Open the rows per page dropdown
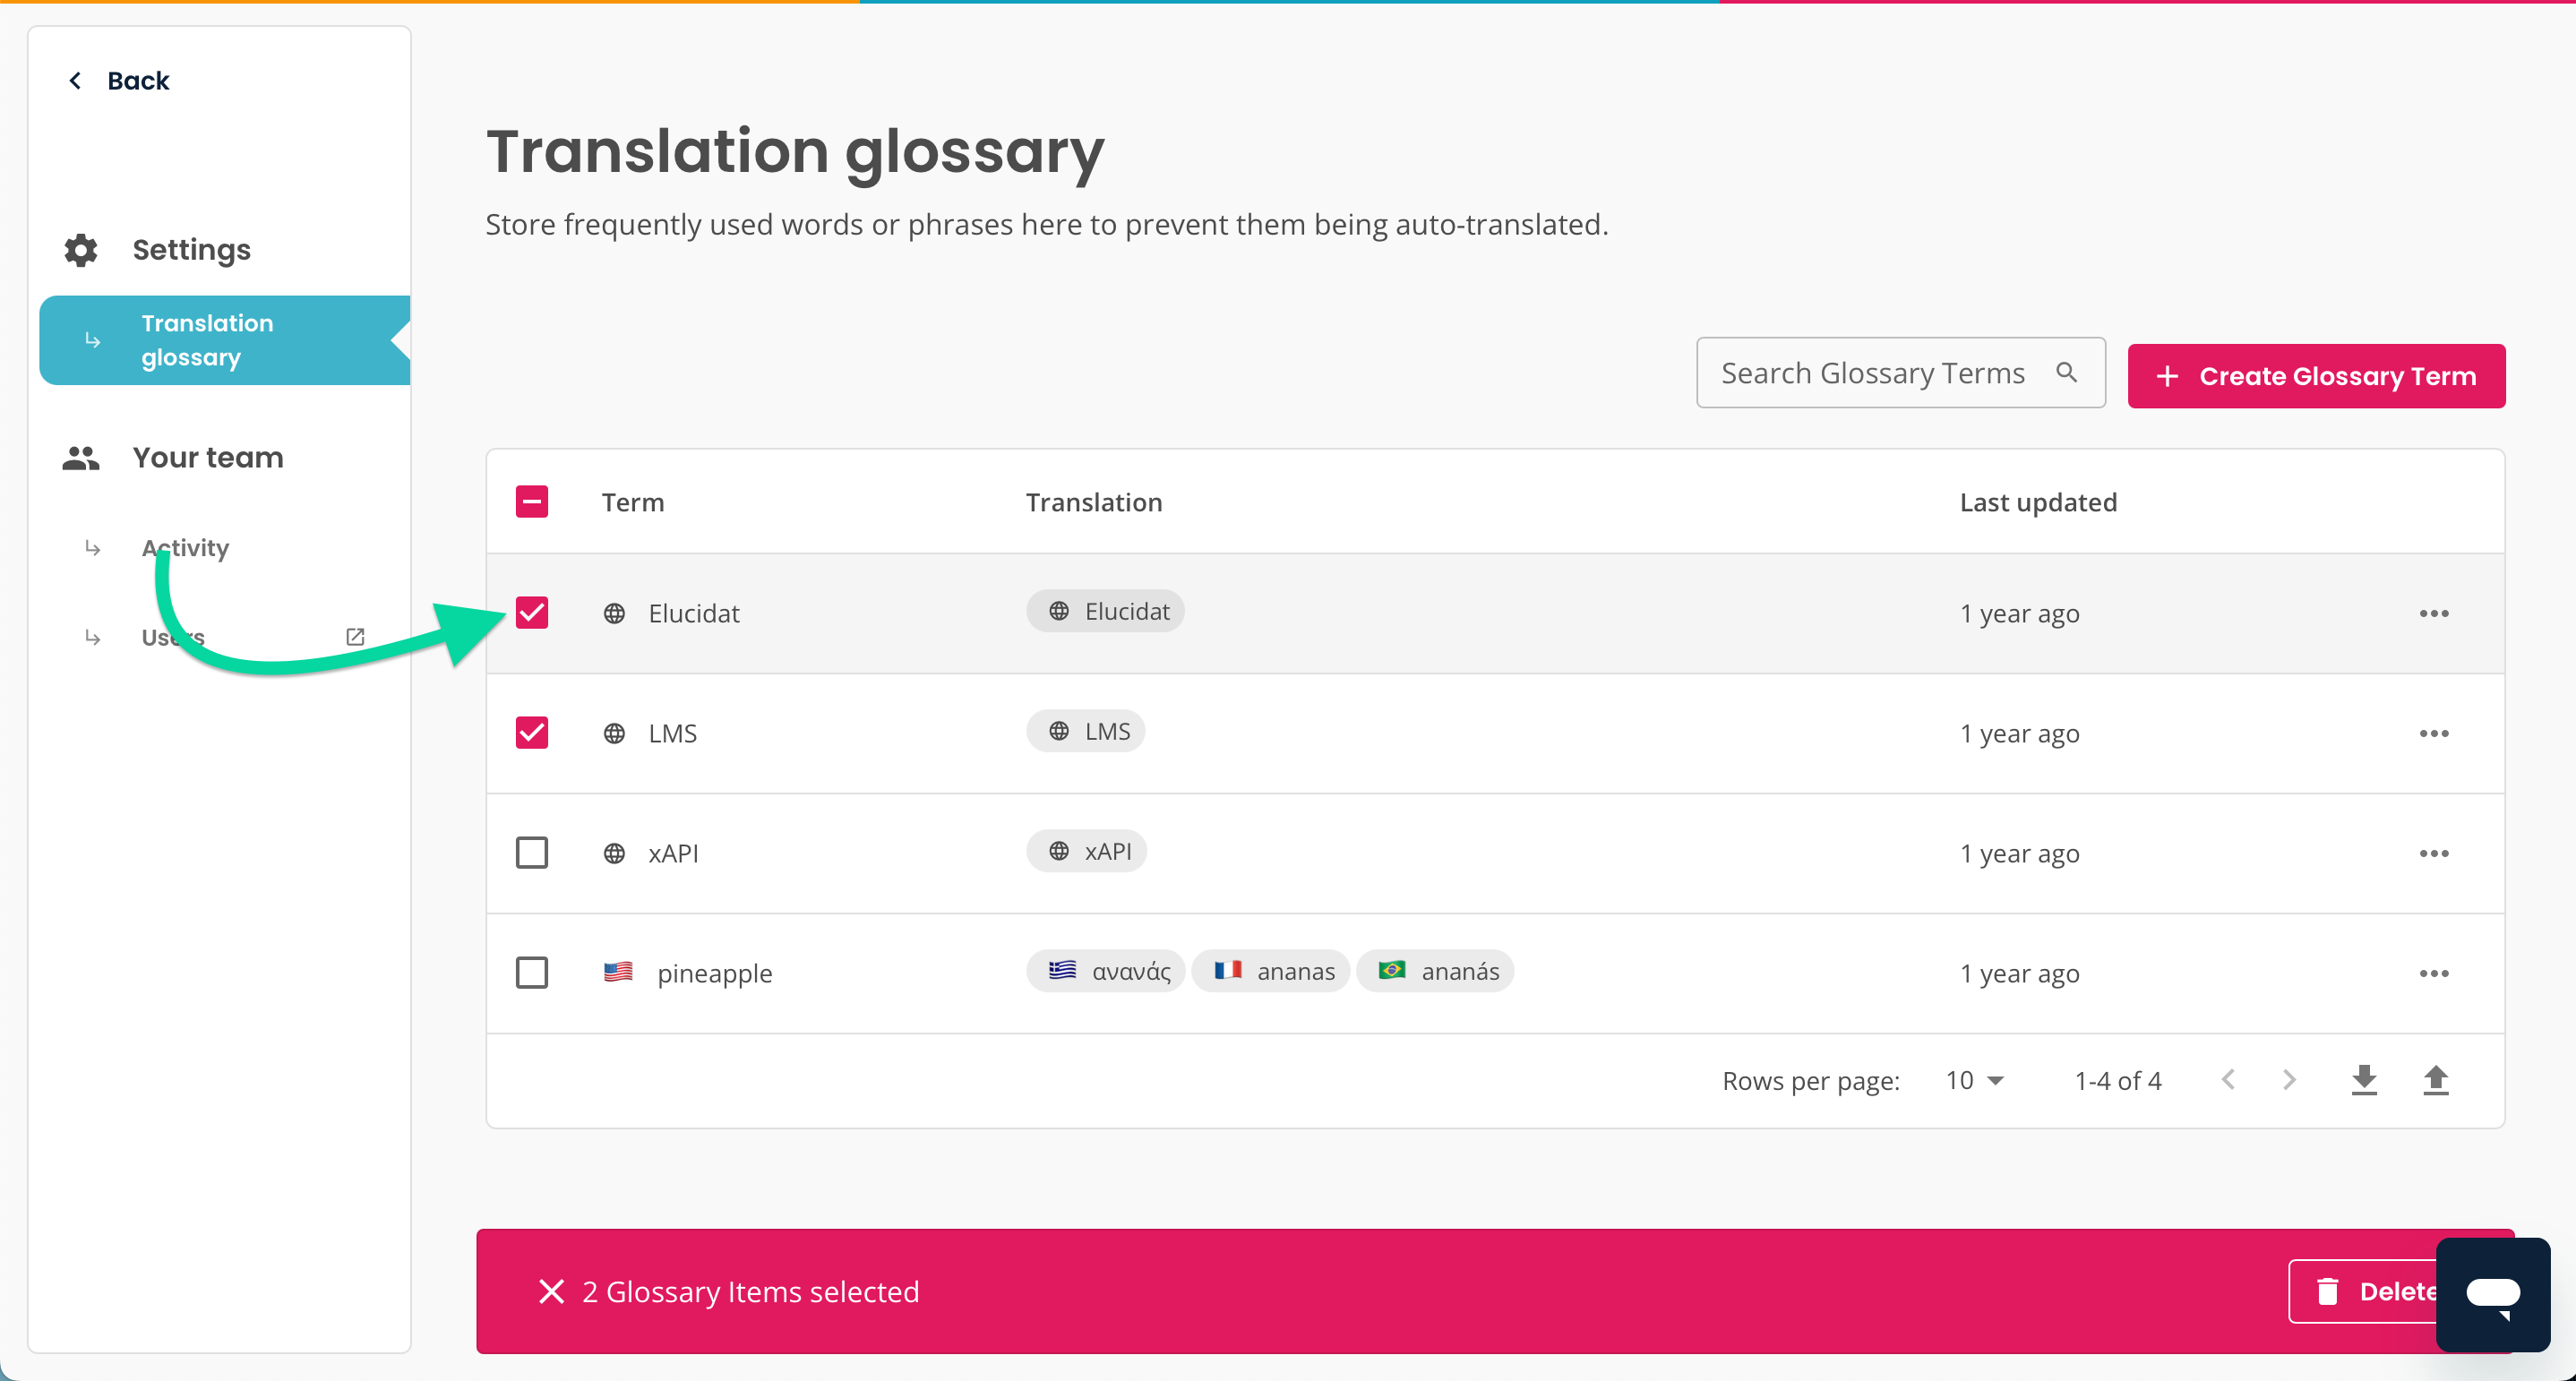2576x1381 pixels. [x=1974, y=1081]
